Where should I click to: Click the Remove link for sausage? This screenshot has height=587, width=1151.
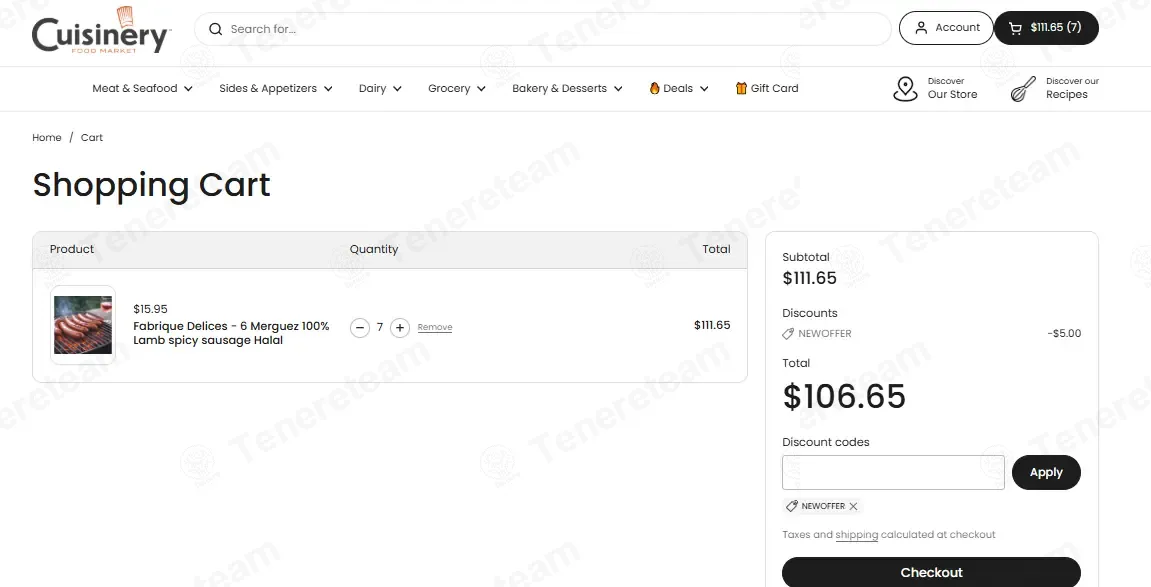point(435,327)
